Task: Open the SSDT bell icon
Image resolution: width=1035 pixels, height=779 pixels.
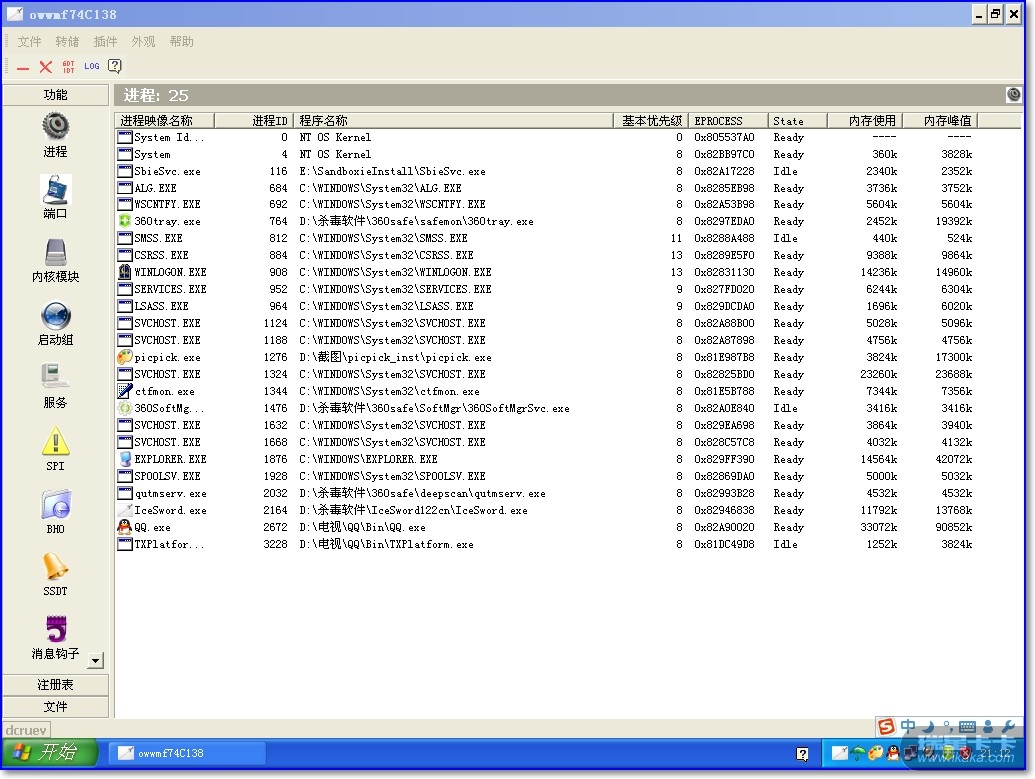Action: tap(55, 566)
